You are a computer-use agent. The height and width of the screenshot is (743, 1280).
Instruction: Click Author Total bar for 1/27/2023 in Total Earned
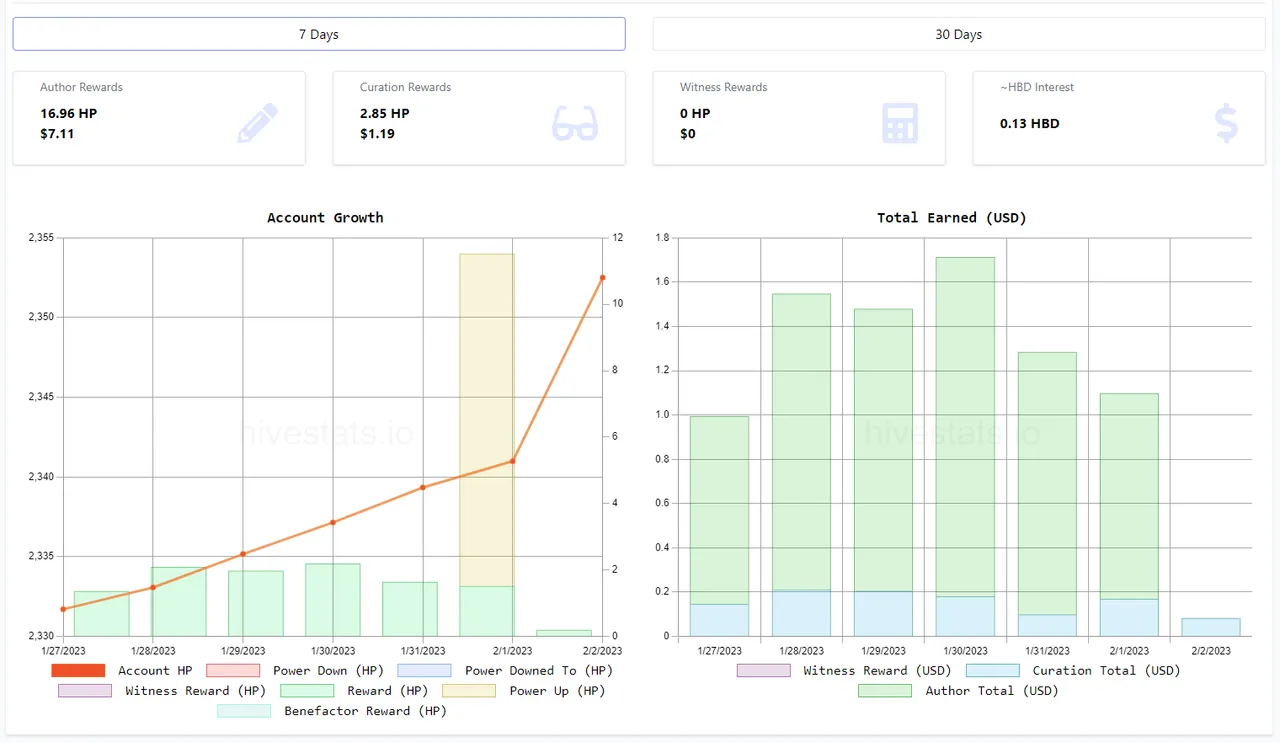point(720,510)
